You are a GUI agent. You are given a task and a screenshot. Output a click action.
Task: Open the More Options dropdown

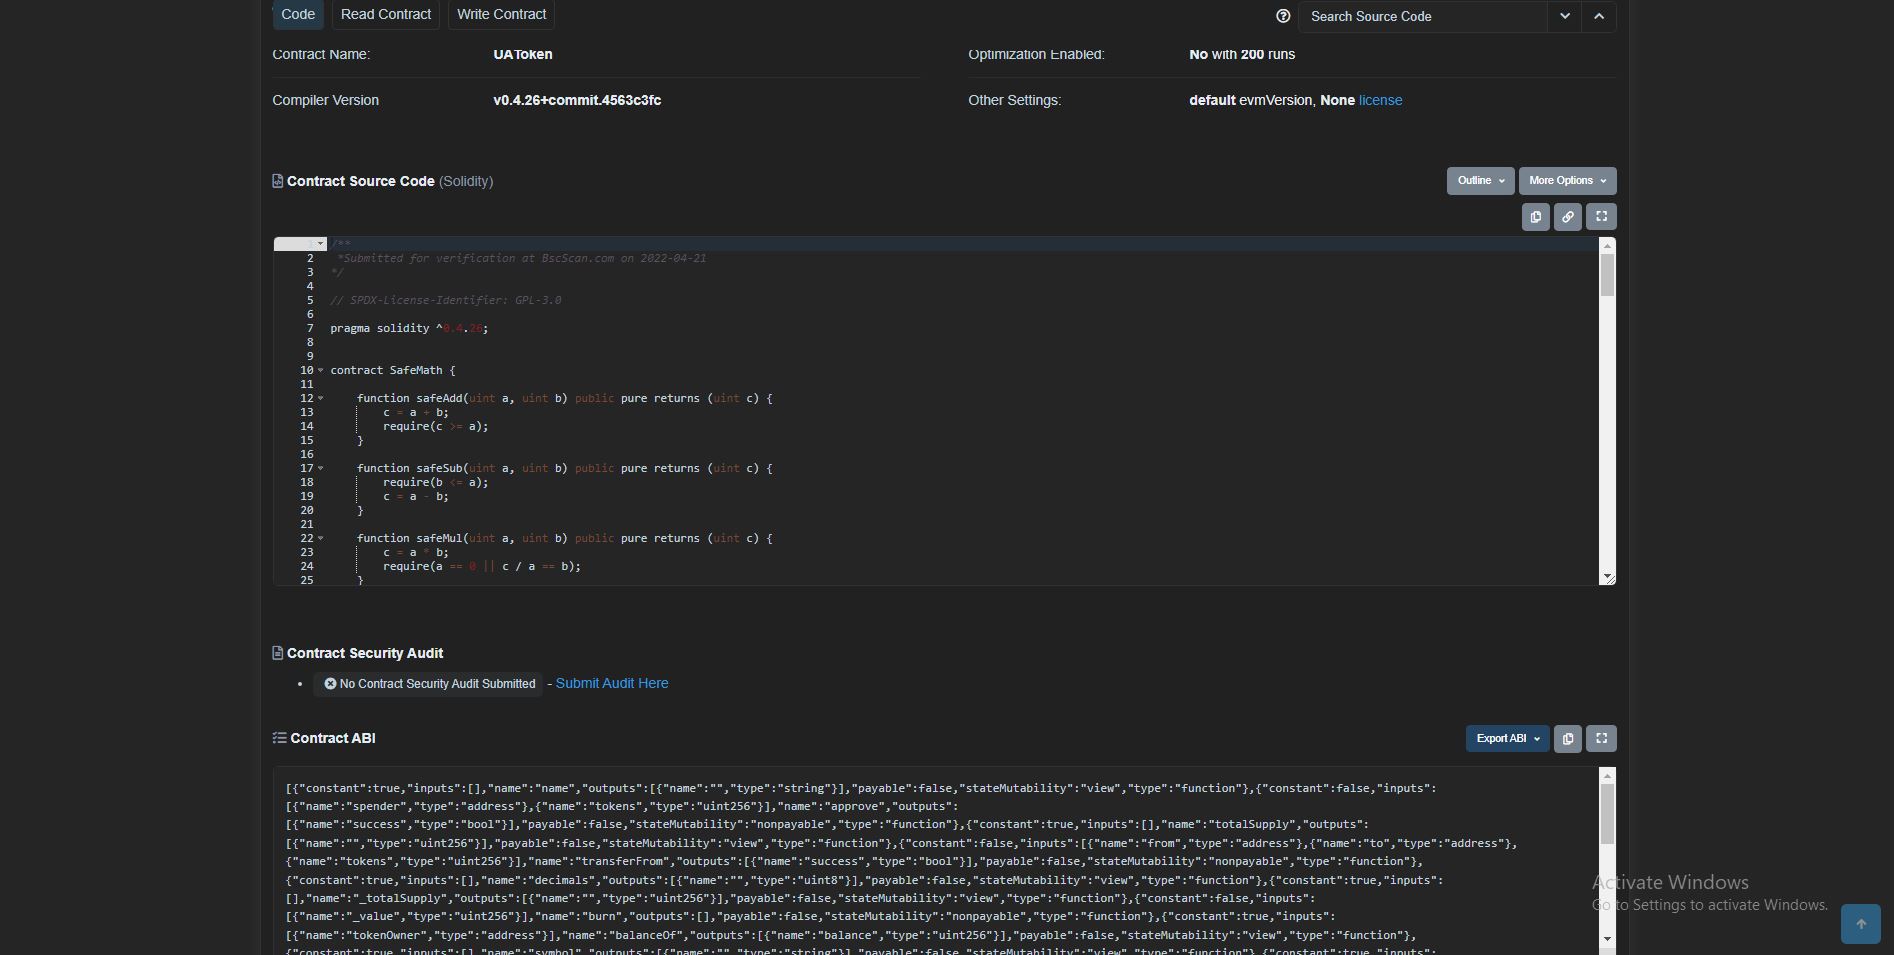(x=1567, y=181)
